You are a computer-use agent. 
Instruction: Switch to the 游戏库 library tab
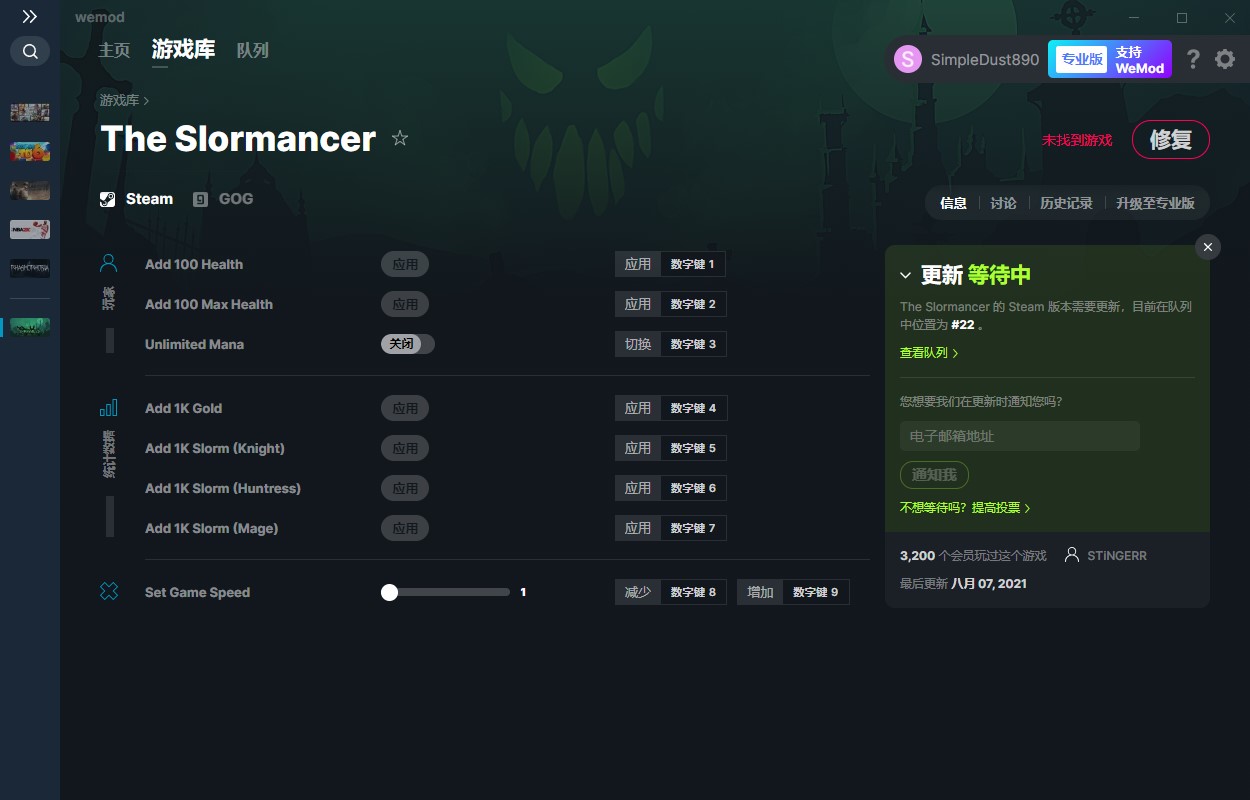[x=183, y=49]
